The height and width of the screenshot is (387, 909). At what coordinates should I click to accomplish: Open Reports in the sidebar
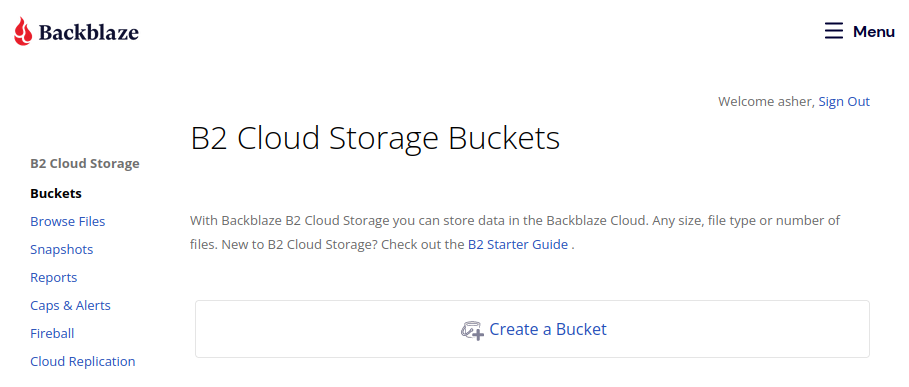tap(53, 278)
